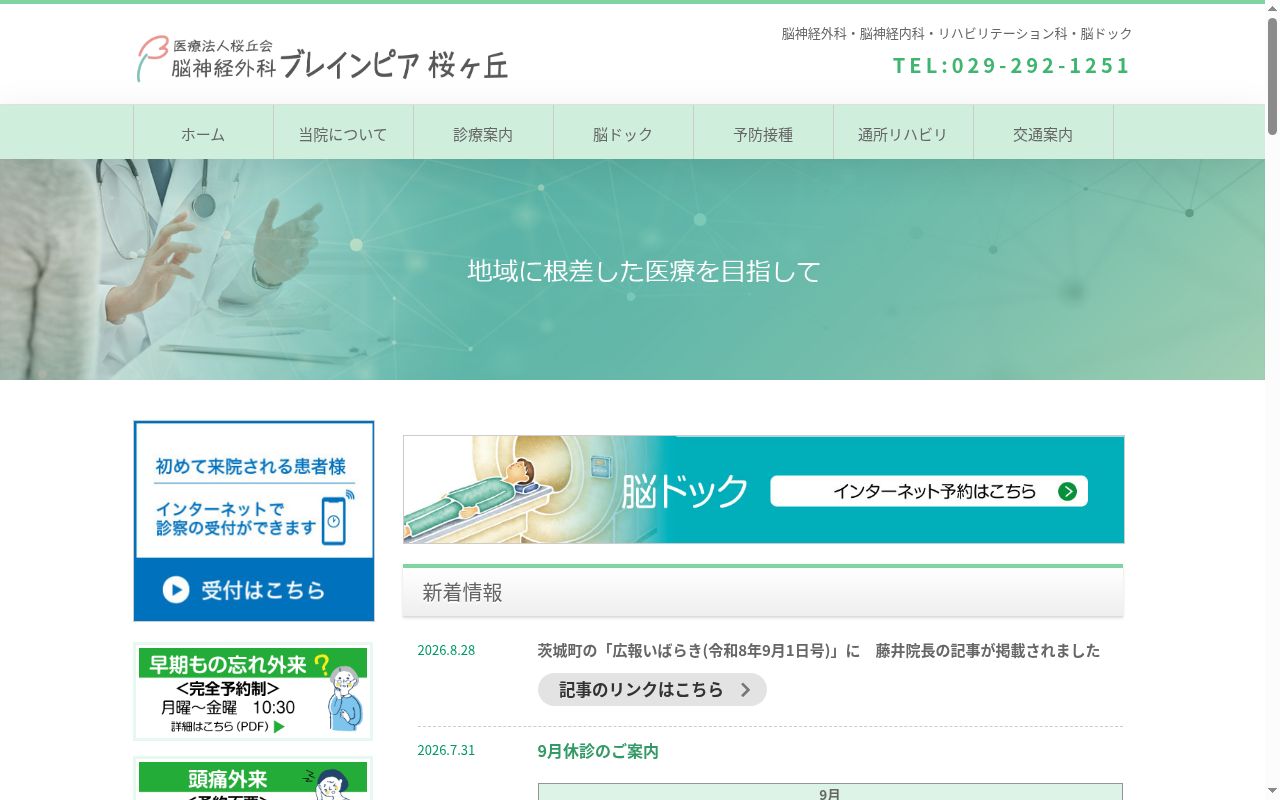Image resolution: width=1280 pixels, height=800 pixels.
Task: Go to 交通案内 page
Action: pyautogui.click(x=1043, y=134)
